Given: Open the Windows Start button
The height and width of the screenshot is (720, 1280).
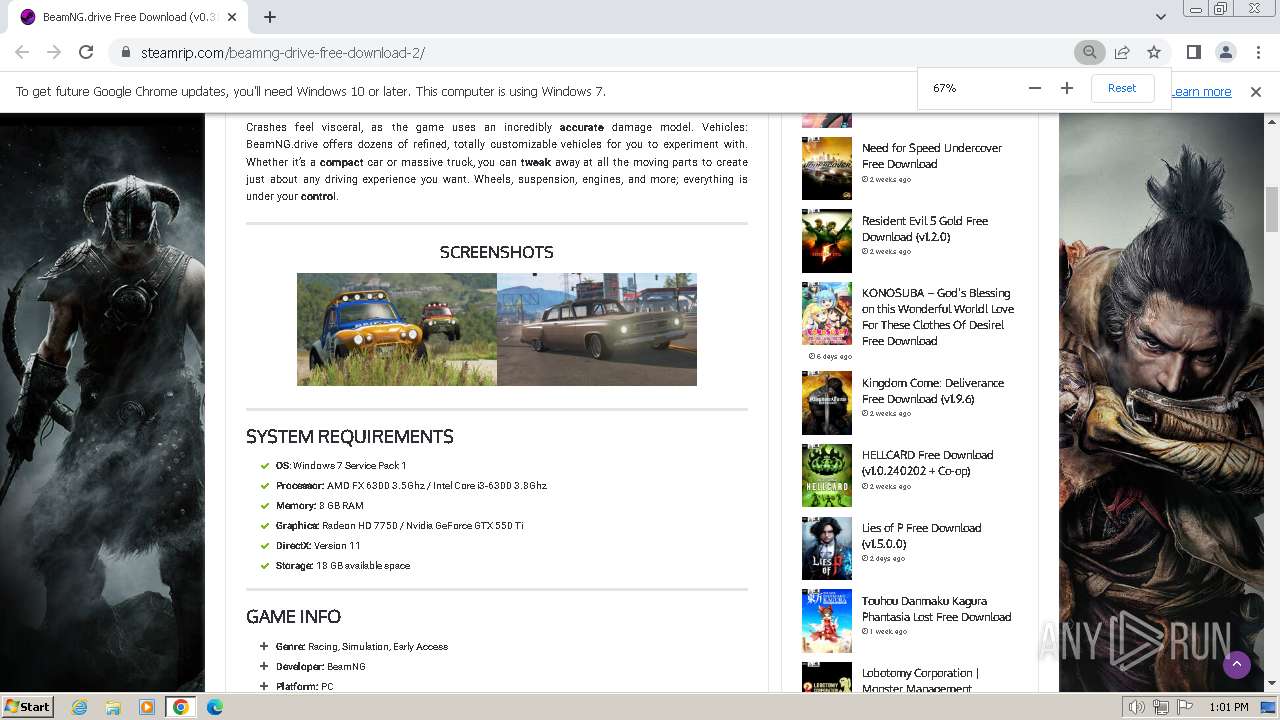Looking at the screenshot, I should click(x=28, y=706).
